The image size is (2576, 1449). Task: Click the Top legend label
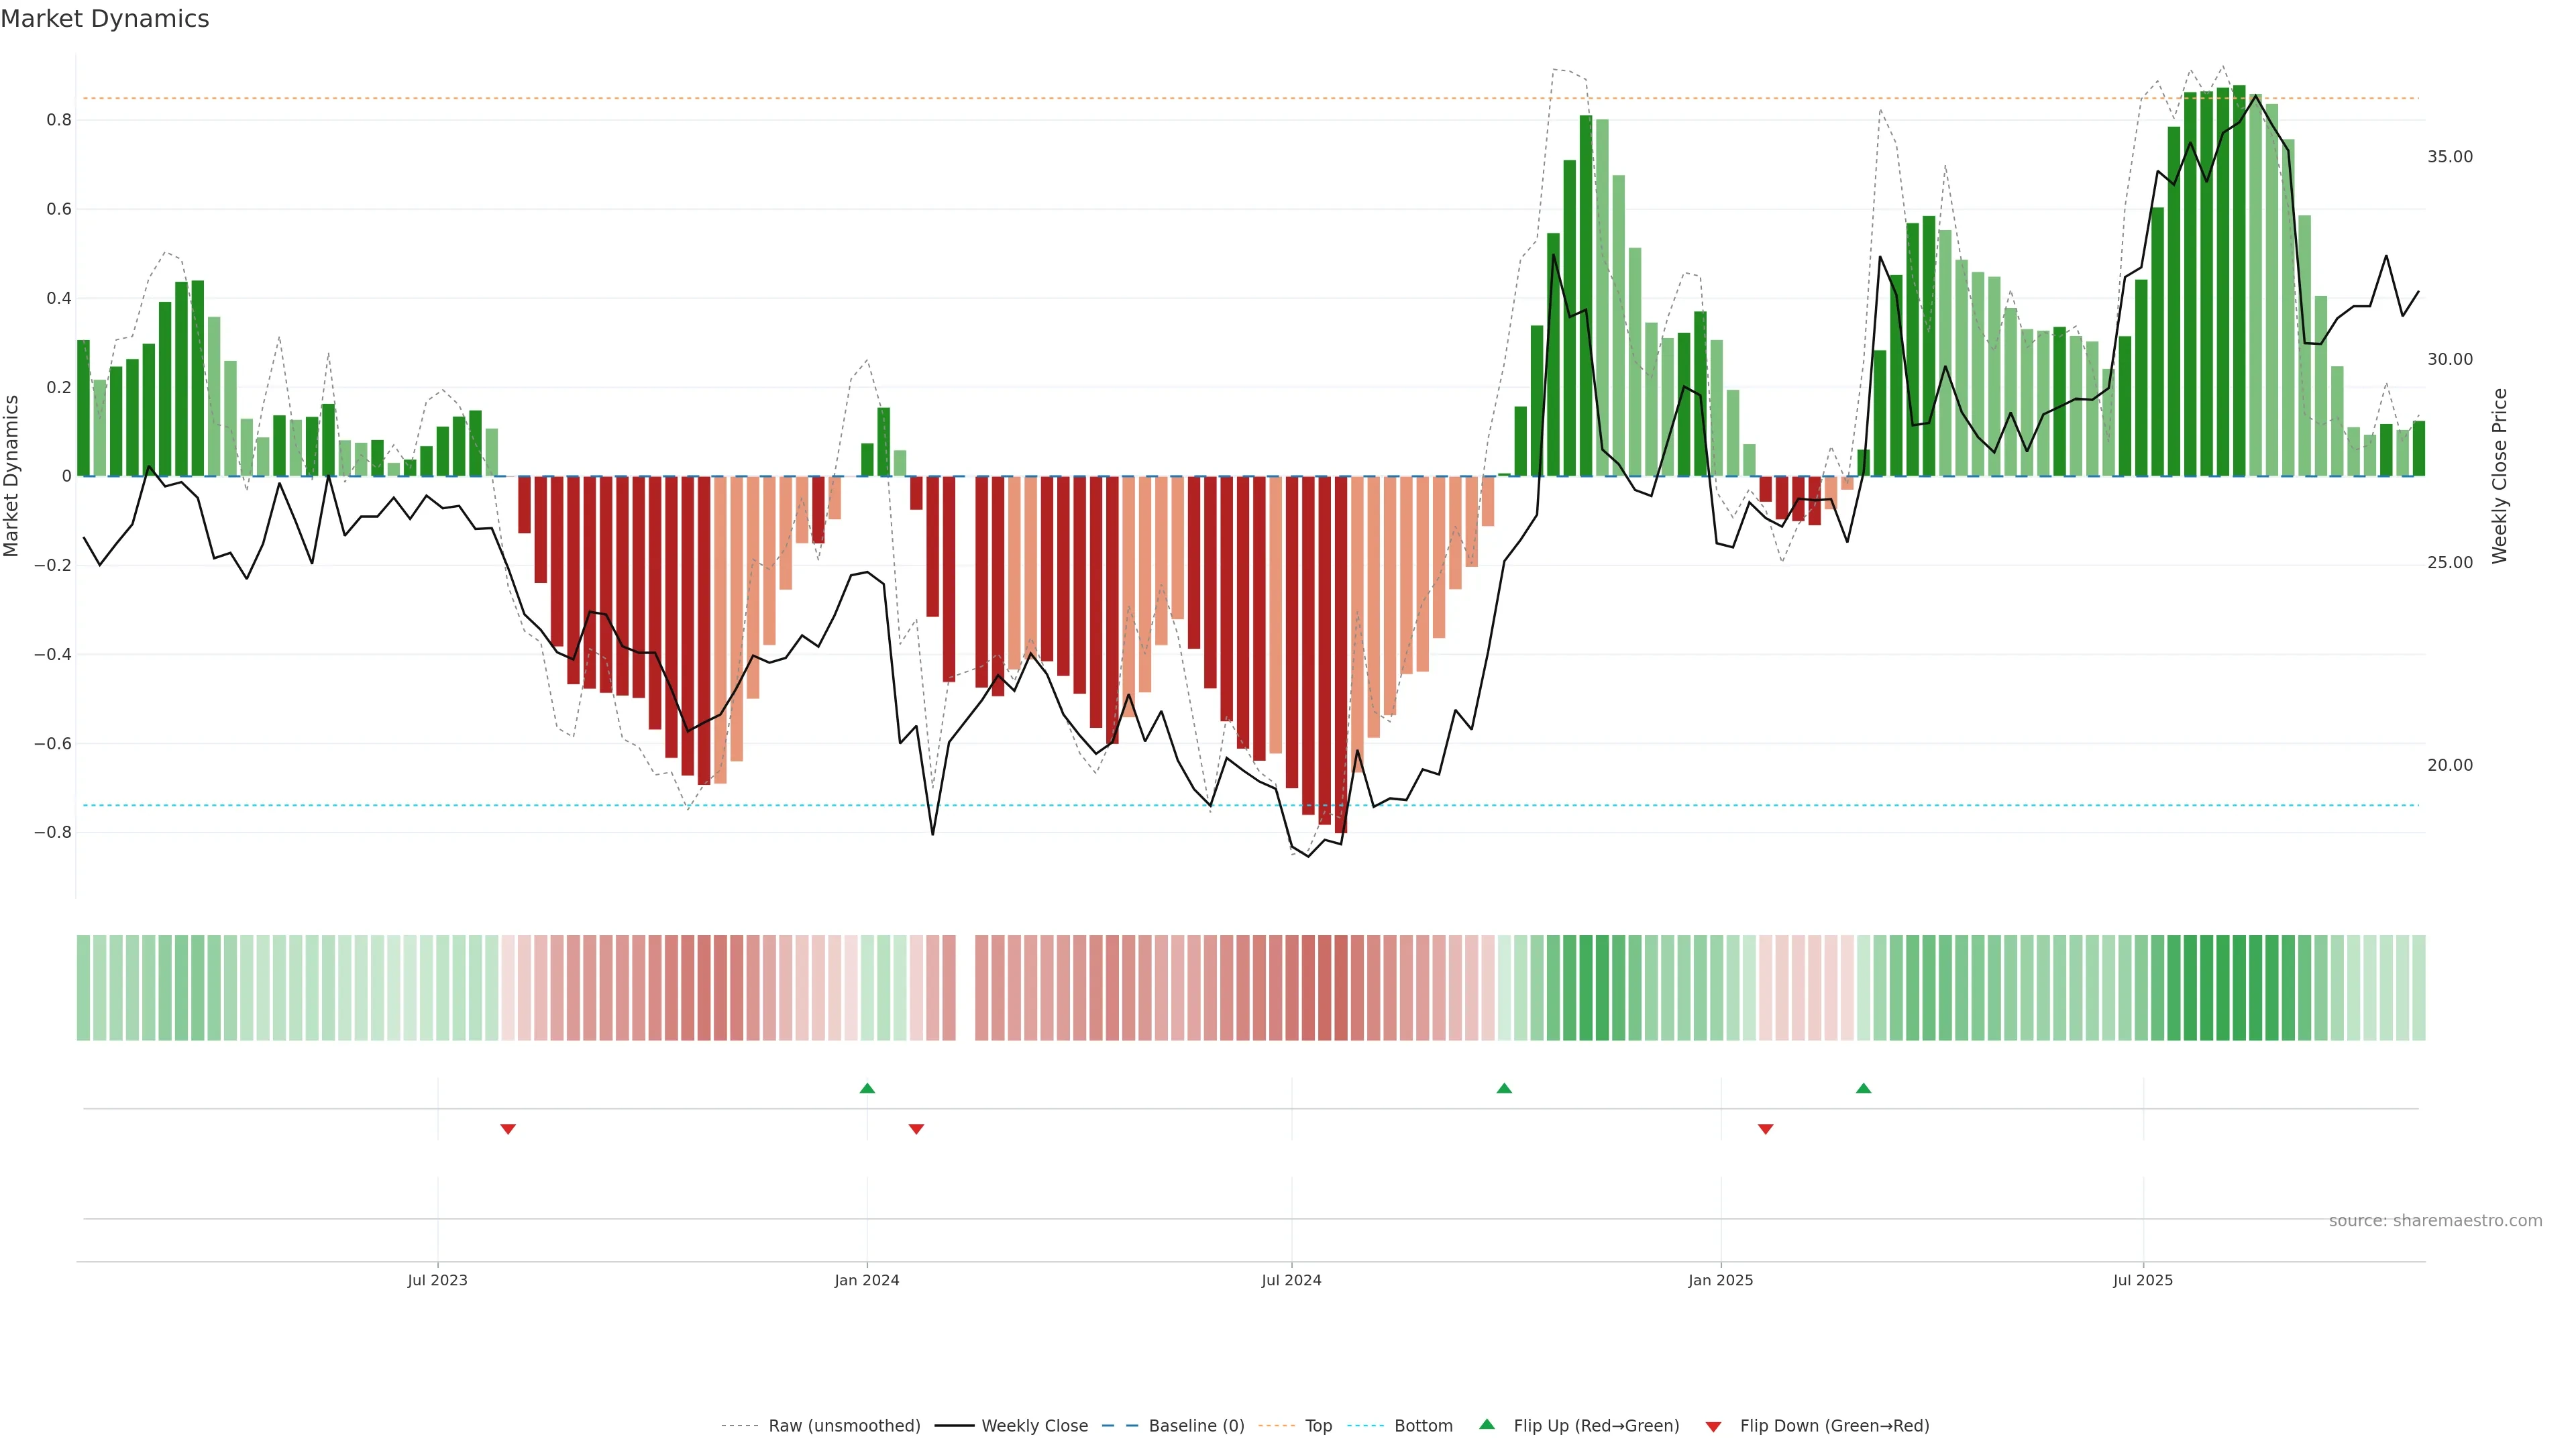click(1318, 1426)
